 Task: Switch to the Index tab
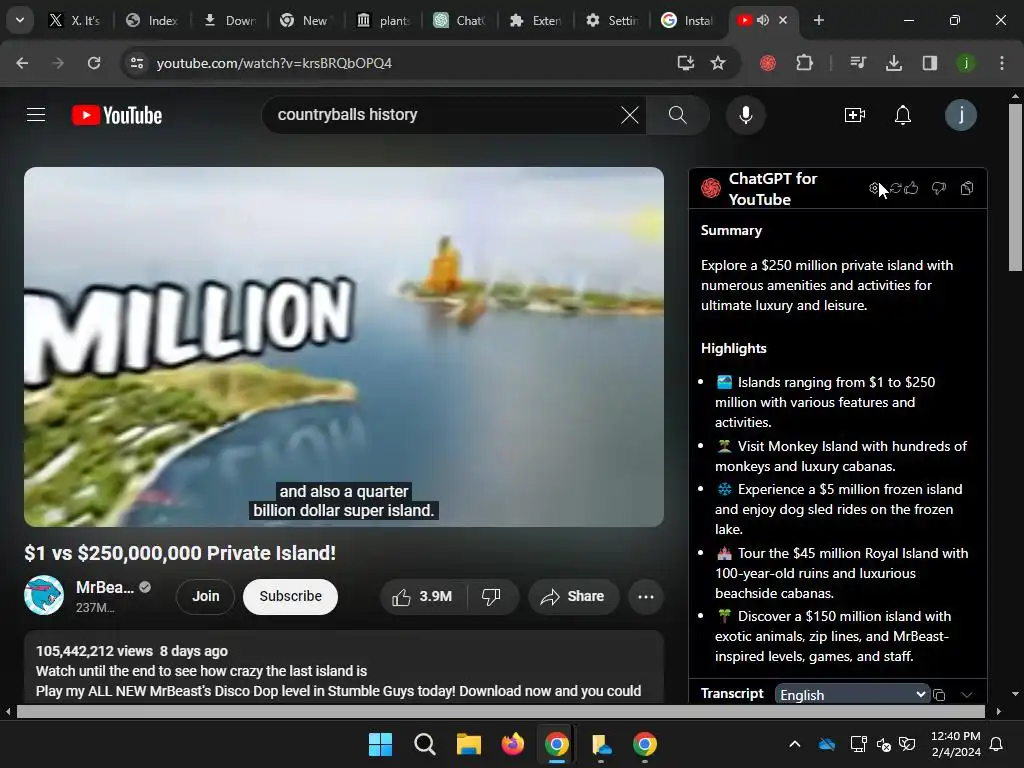(152, 21)
